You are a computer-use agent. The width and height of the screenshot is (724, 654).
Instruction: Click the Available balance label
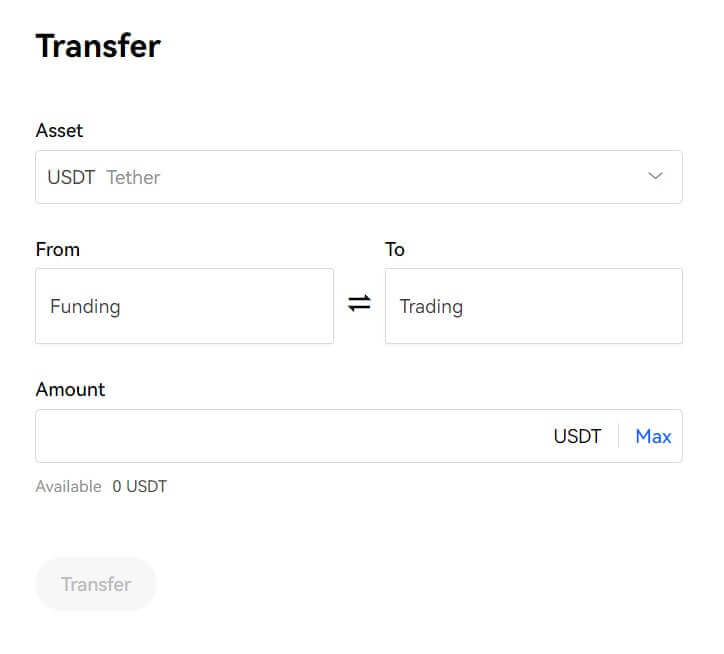68,487
